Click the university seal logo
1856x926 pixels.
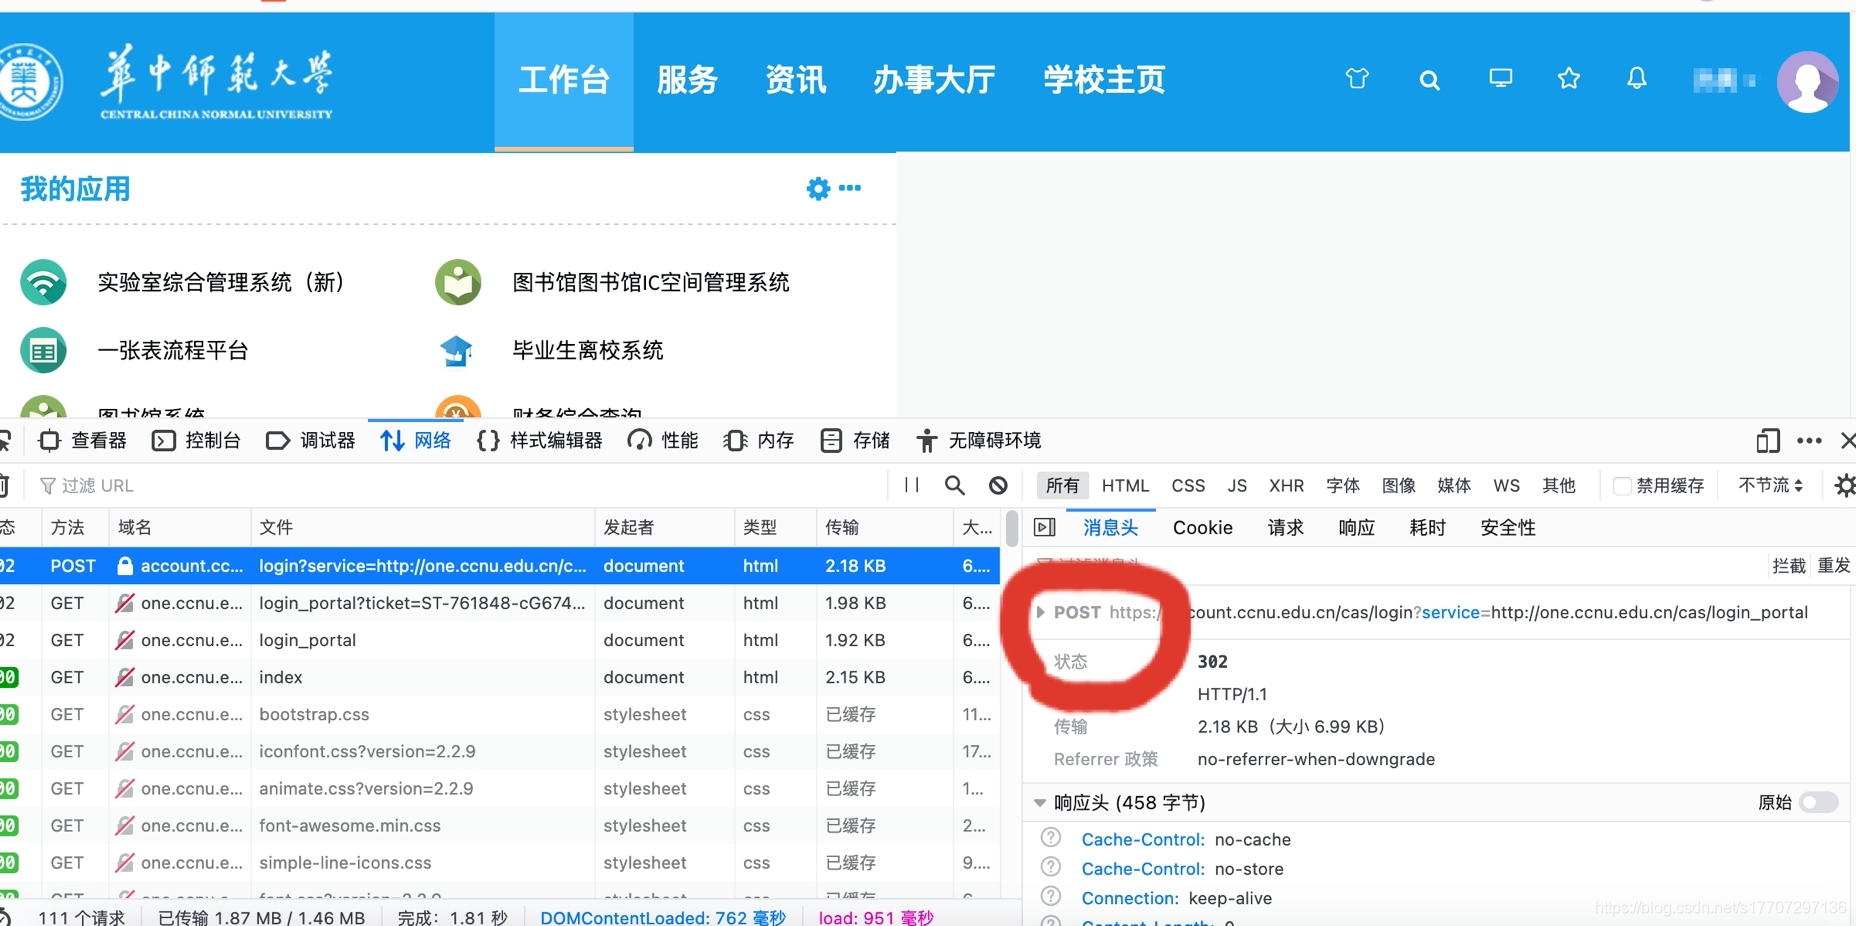[28, 82]
